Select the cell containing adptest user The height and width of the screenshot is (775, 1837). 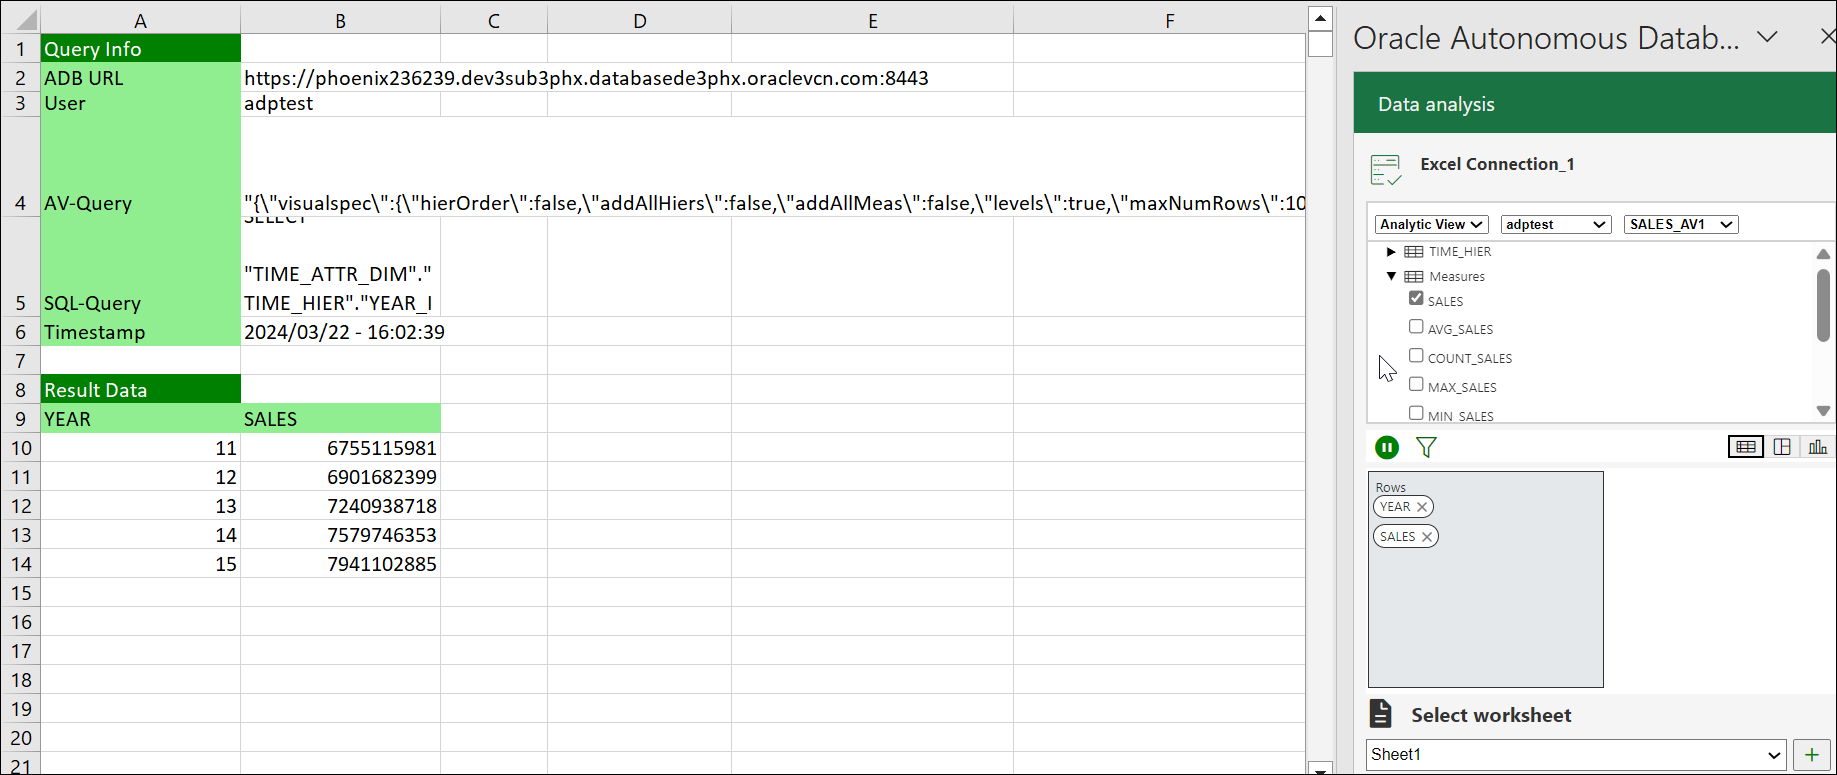point(340,104)
